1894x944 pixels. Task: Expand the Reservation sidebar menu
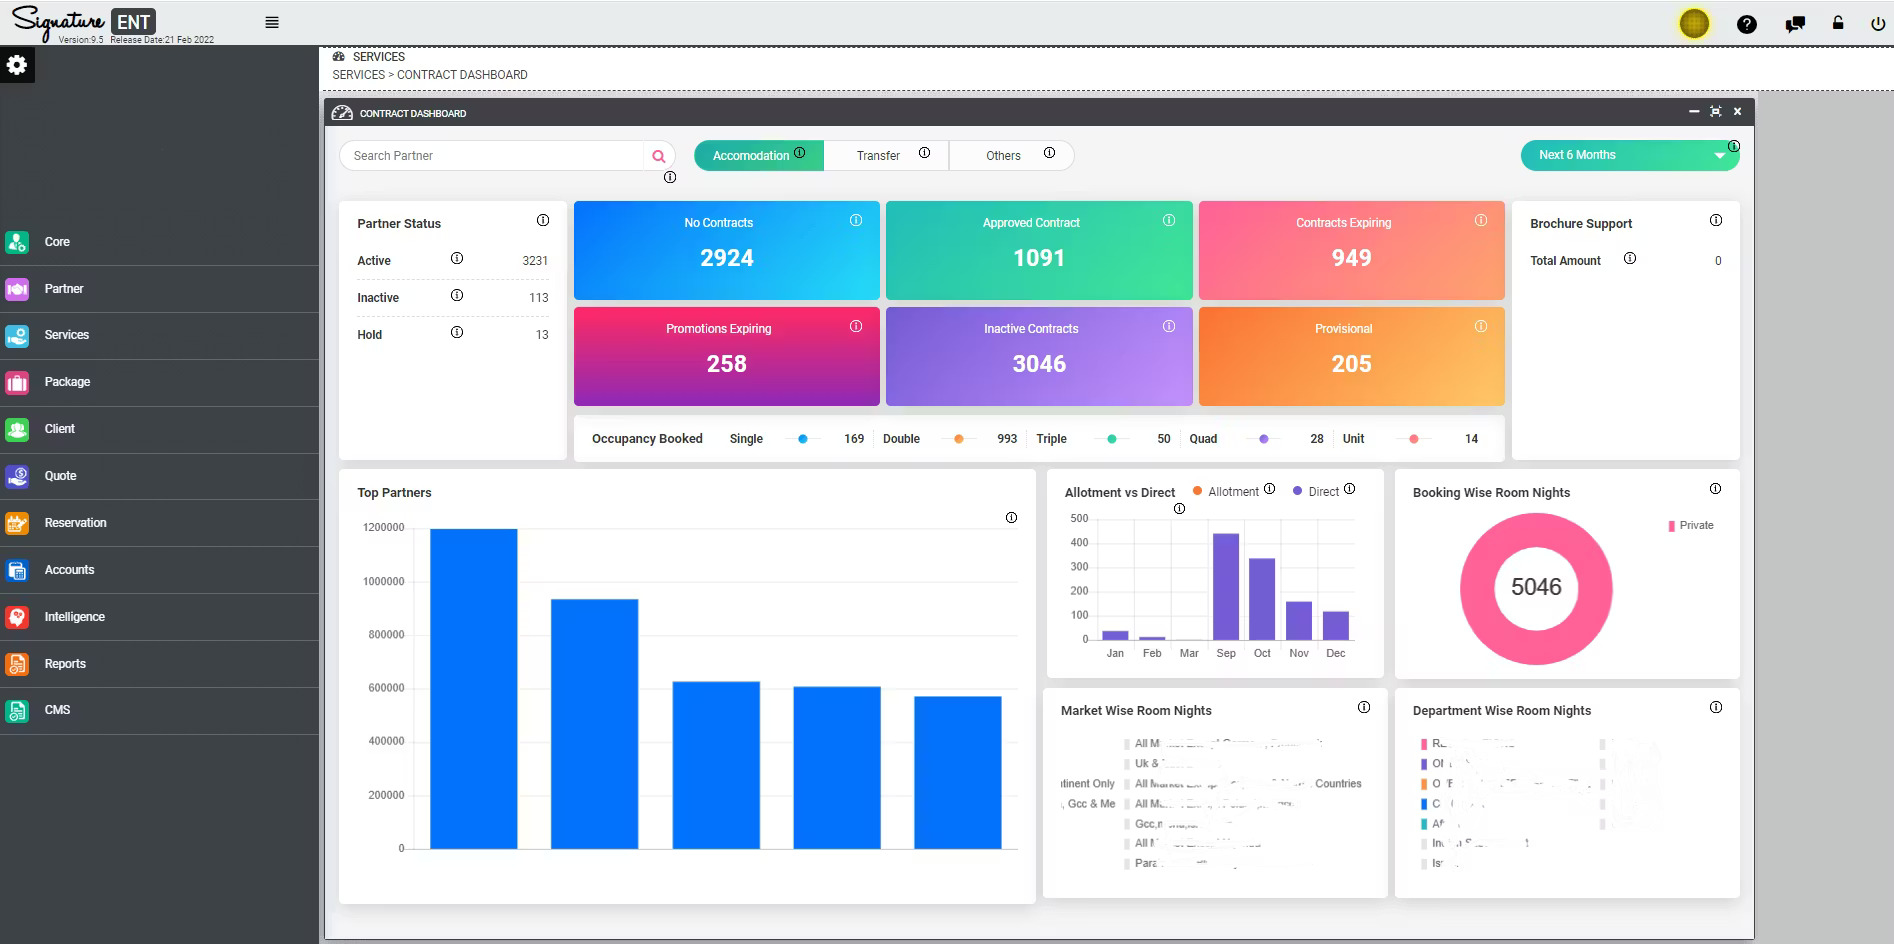(75, 523)
